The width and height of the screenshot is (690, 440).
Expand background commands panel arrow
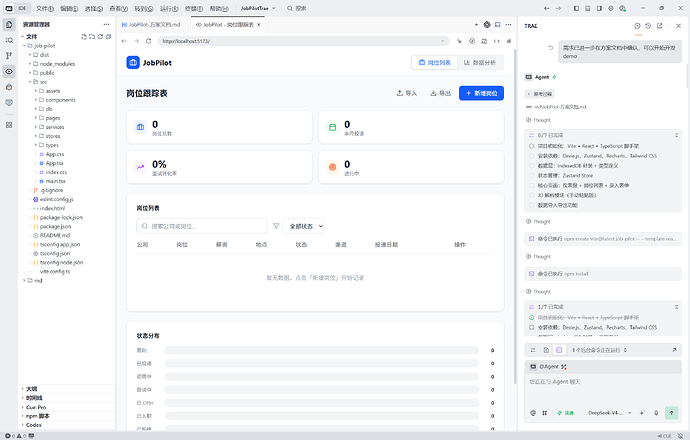pos(674,350)
